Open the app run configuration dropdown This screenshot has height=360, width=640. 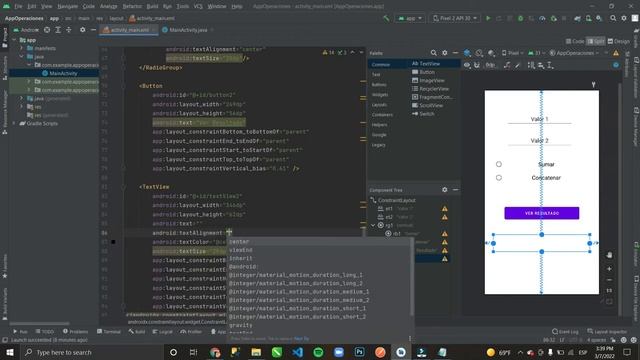(410, 18)
